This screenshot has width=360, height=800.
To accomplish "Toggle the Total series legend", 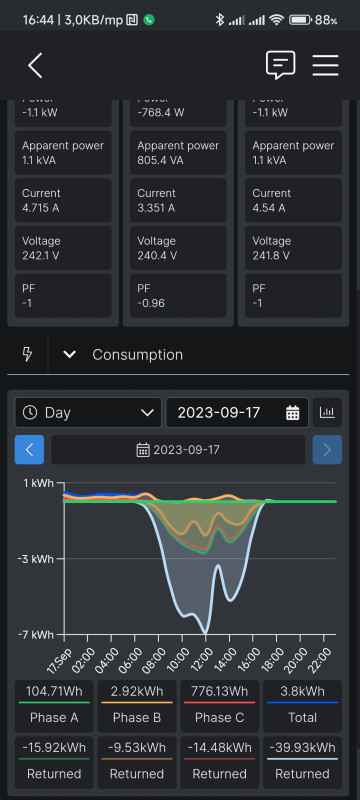I will (x=302, y=706).
